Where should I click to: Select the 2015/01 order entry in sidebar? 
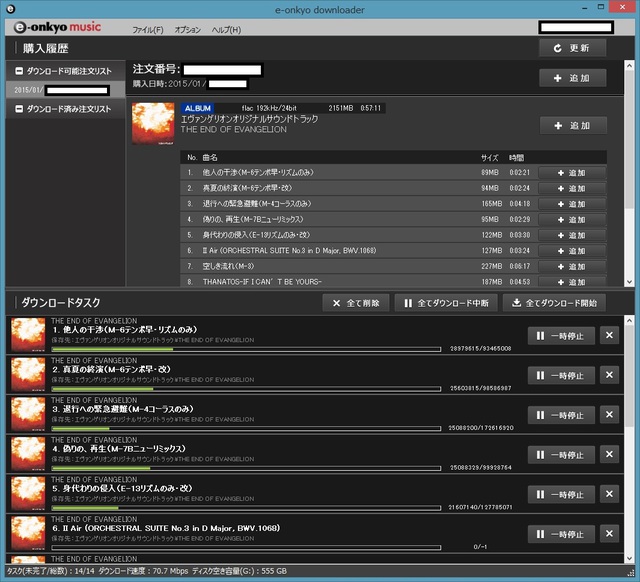coord(64,90)
